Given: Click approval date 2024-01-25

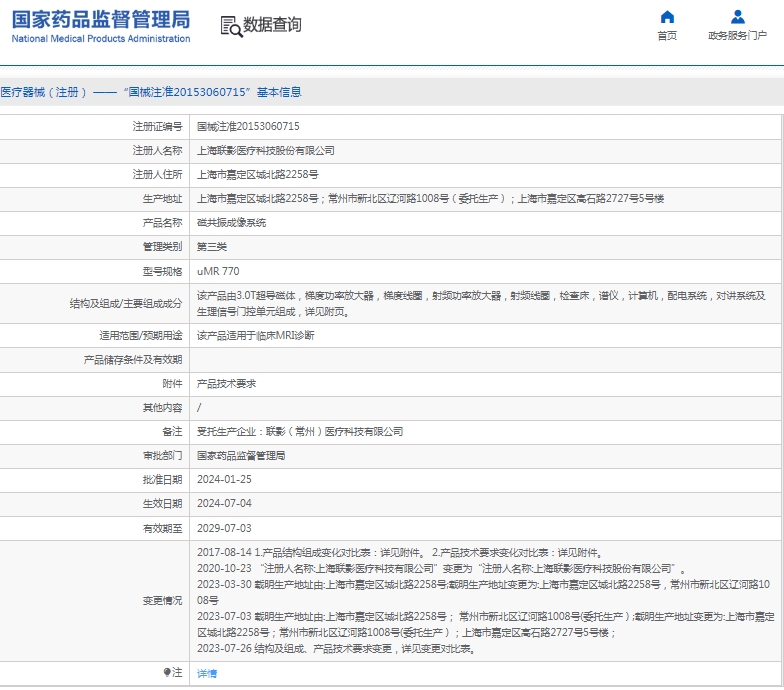Looking at the screenshot, I should [x=224, y=480].
